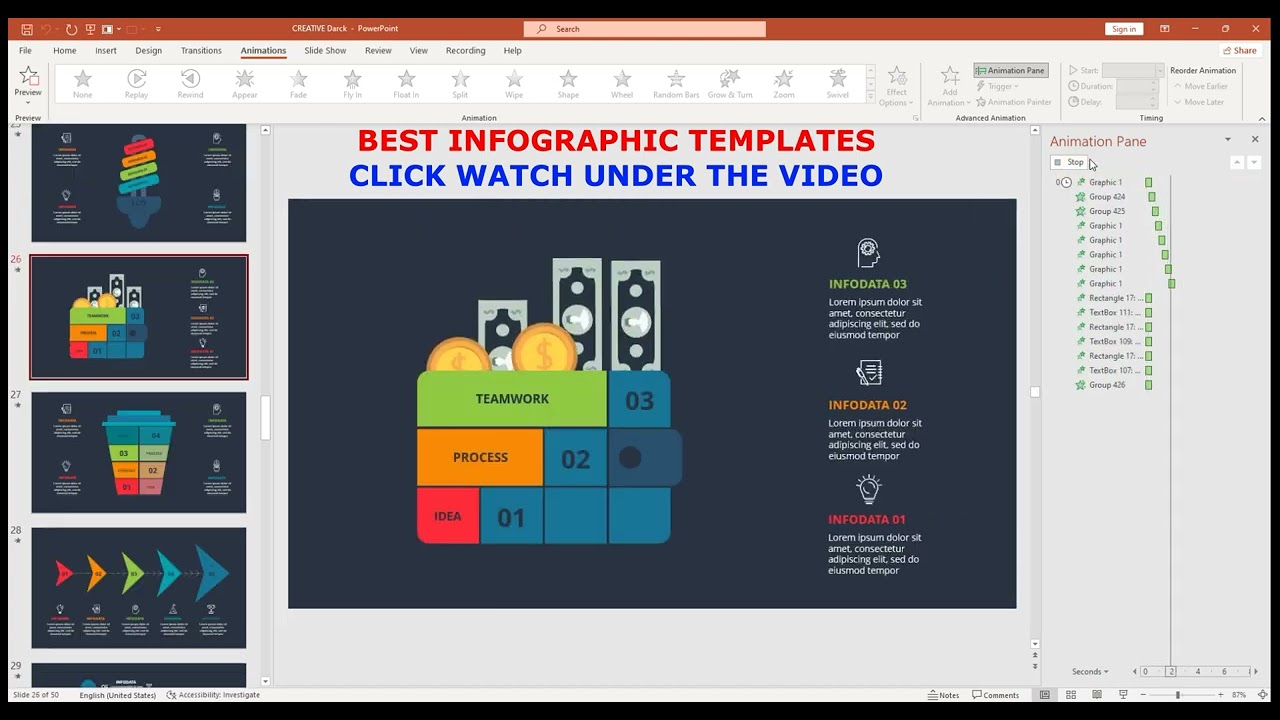Open the Seconds zoom dropdown
The image size is (1280, 720).
pos(1090,672)
